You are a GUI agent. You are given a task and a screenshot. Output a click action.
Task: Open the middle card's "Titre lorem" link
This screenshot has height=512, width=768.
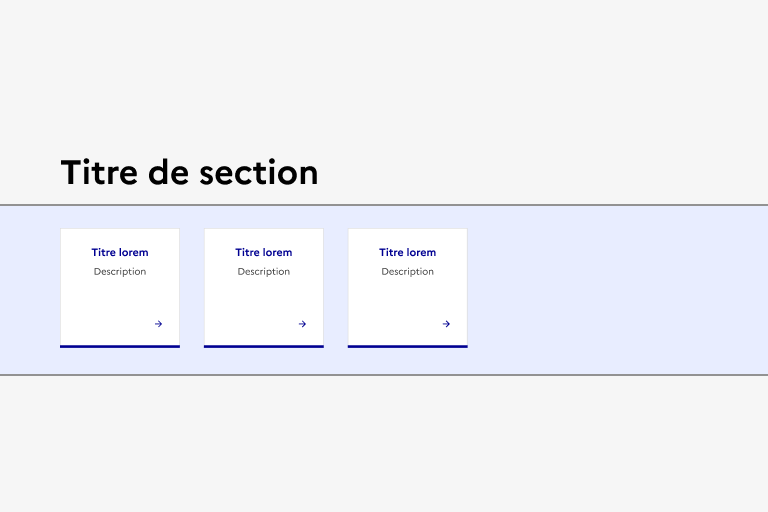[x=264, y=253]
